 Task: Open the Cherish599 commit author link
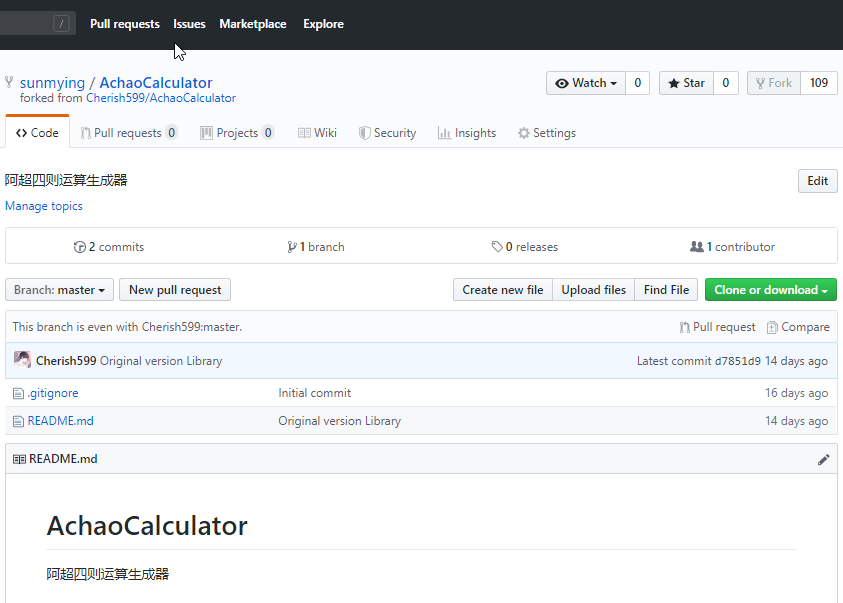coord(66,361)
